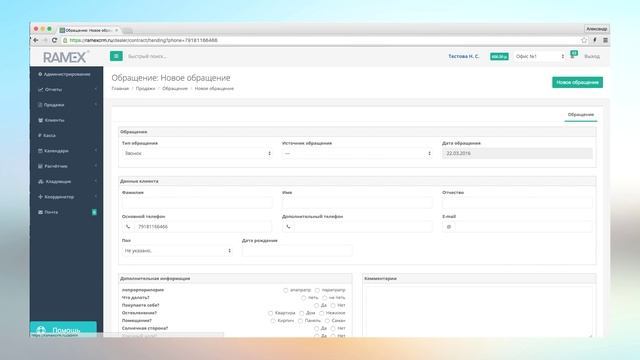Click the green balance badge in header
Viewport: 640px width, 360px height.
pyautogui.click(x=499, y=56)
